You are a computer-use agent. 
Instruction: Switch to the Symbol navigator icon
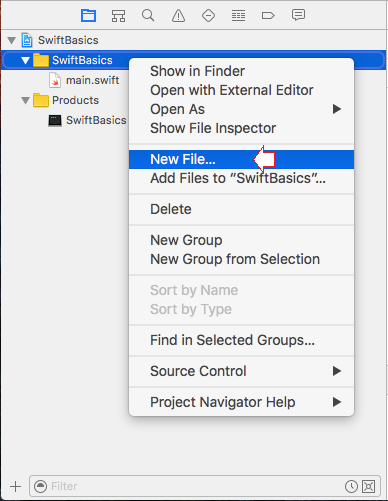click(x=118, y=16)
